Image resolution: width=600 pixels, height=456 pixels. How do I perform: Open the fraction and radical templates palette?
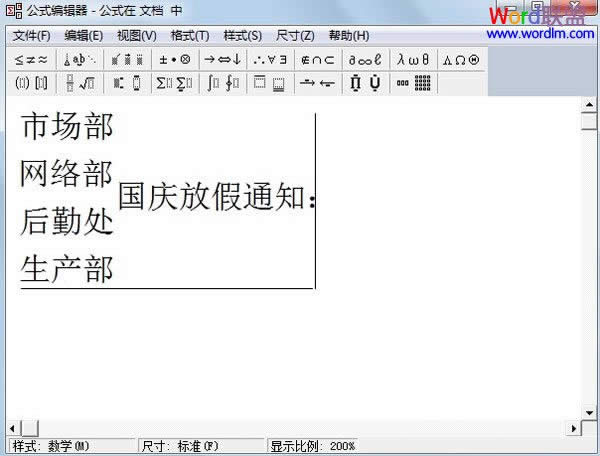click(79, 83)
